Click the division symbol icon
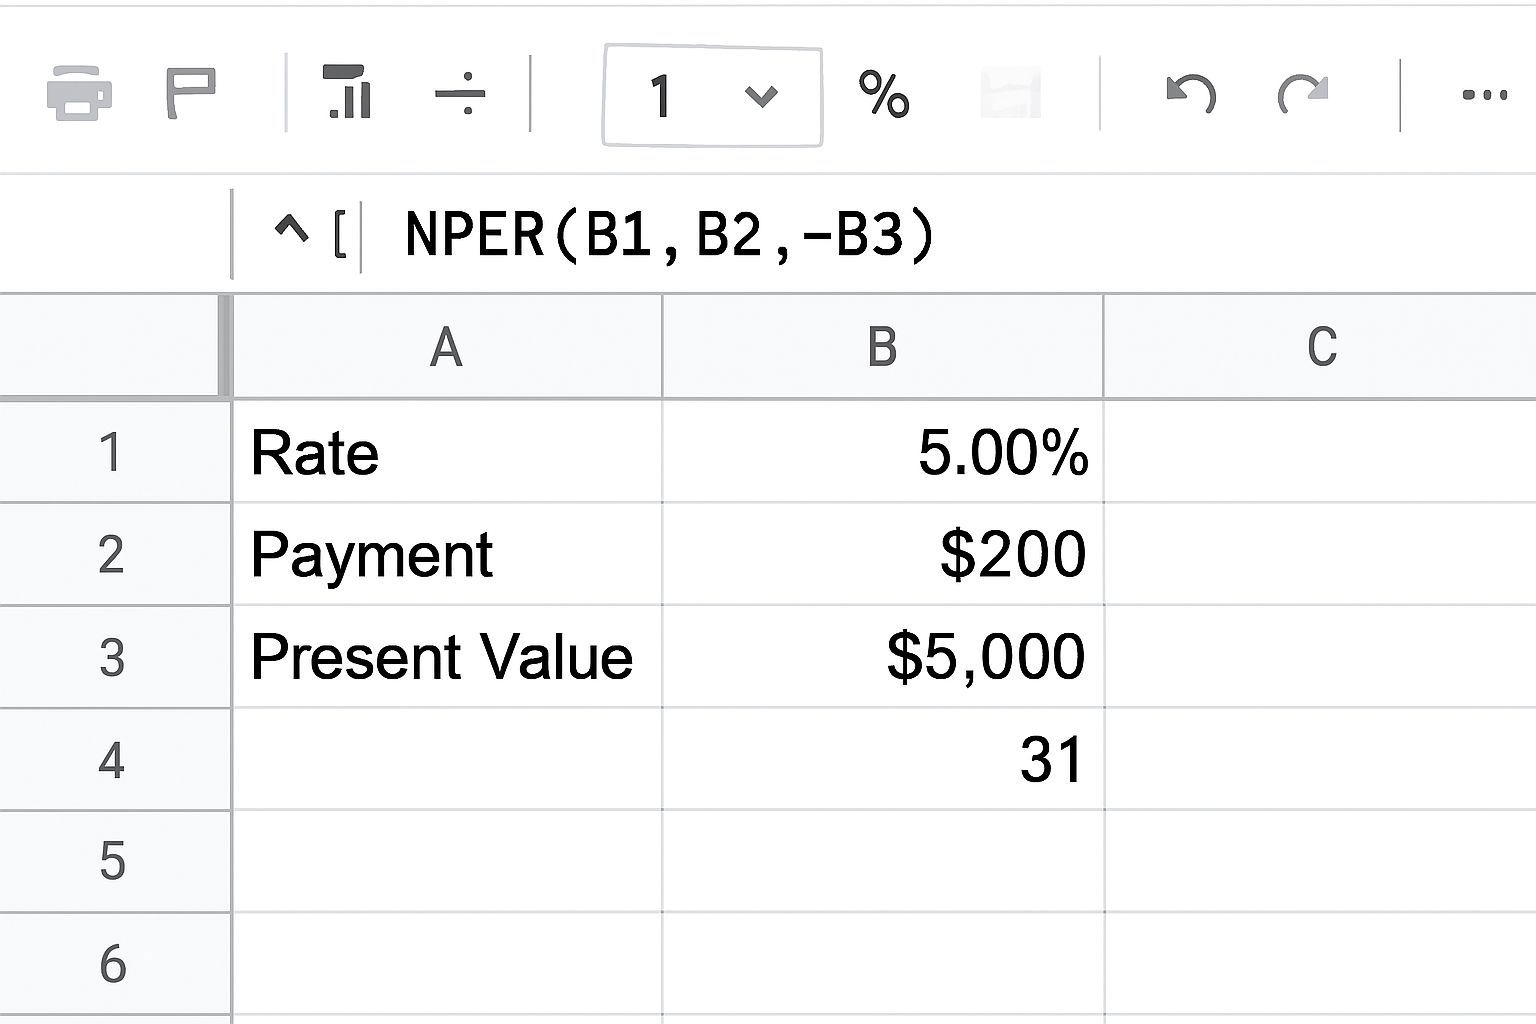1536x1024 pixels. click(x=460, y=95)
